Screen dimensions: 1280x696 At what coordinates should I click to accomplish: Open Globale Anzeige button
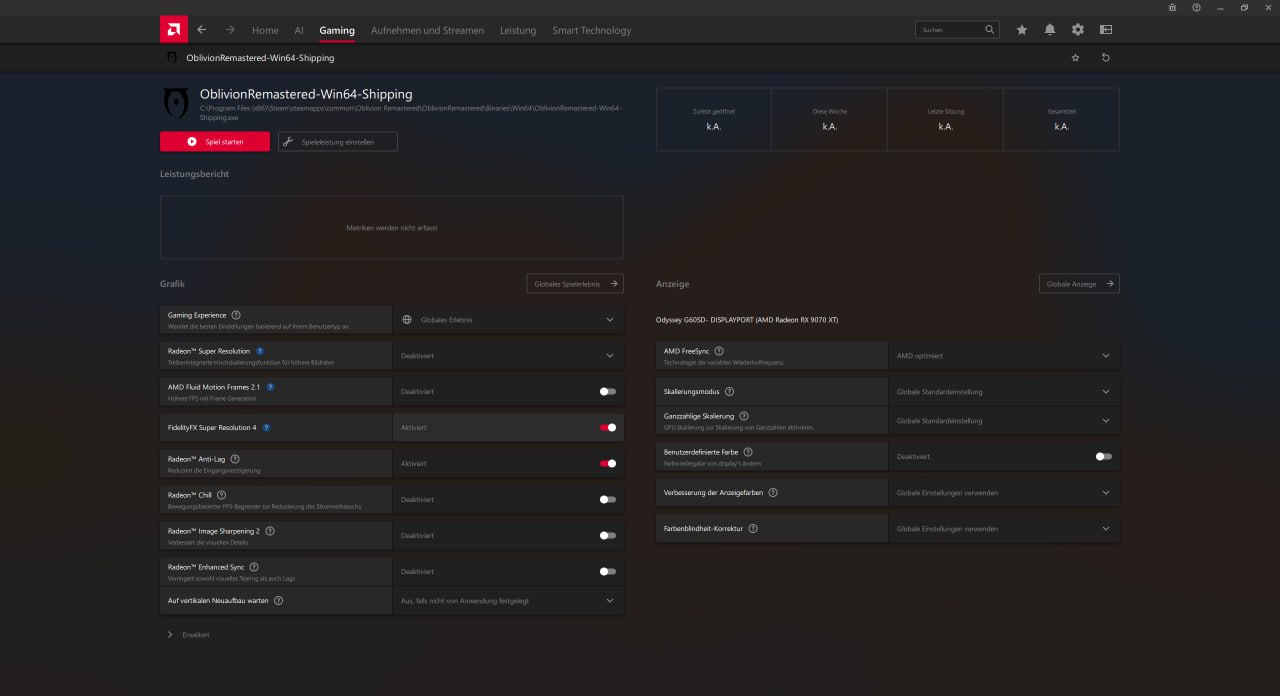(1079, 284)
